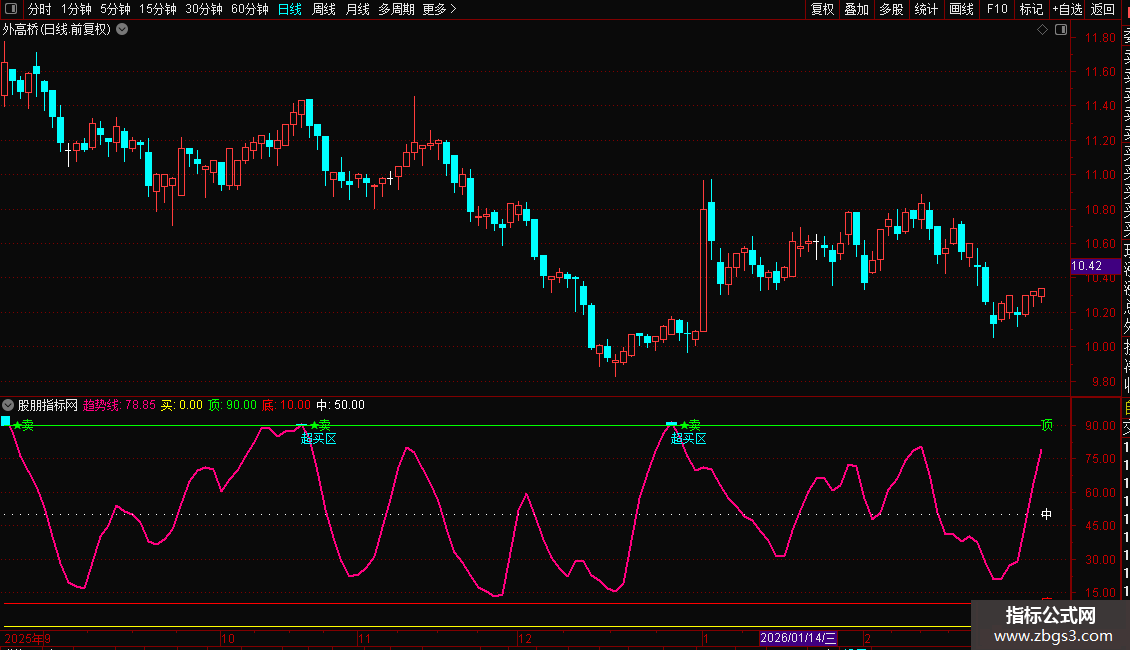1130x650 pixels.
Task: Switch to the 30分钟 period
Action: (204, 9)
